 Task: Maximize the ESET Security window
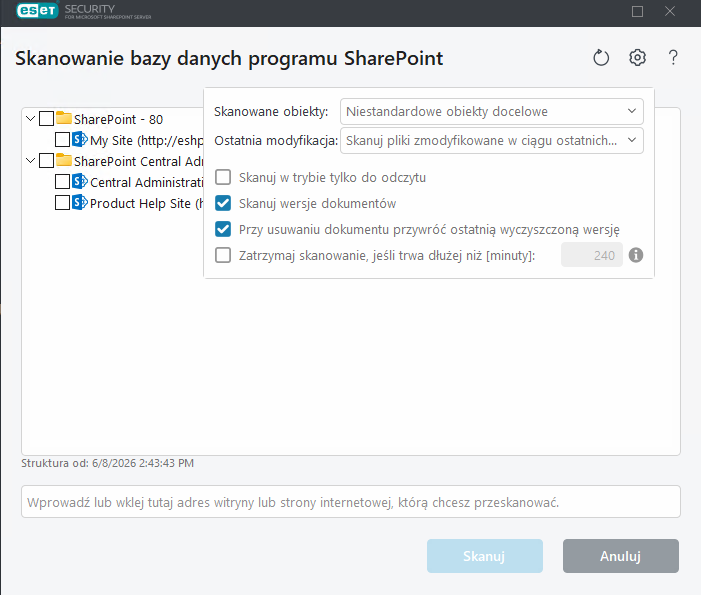coord(637,11)
